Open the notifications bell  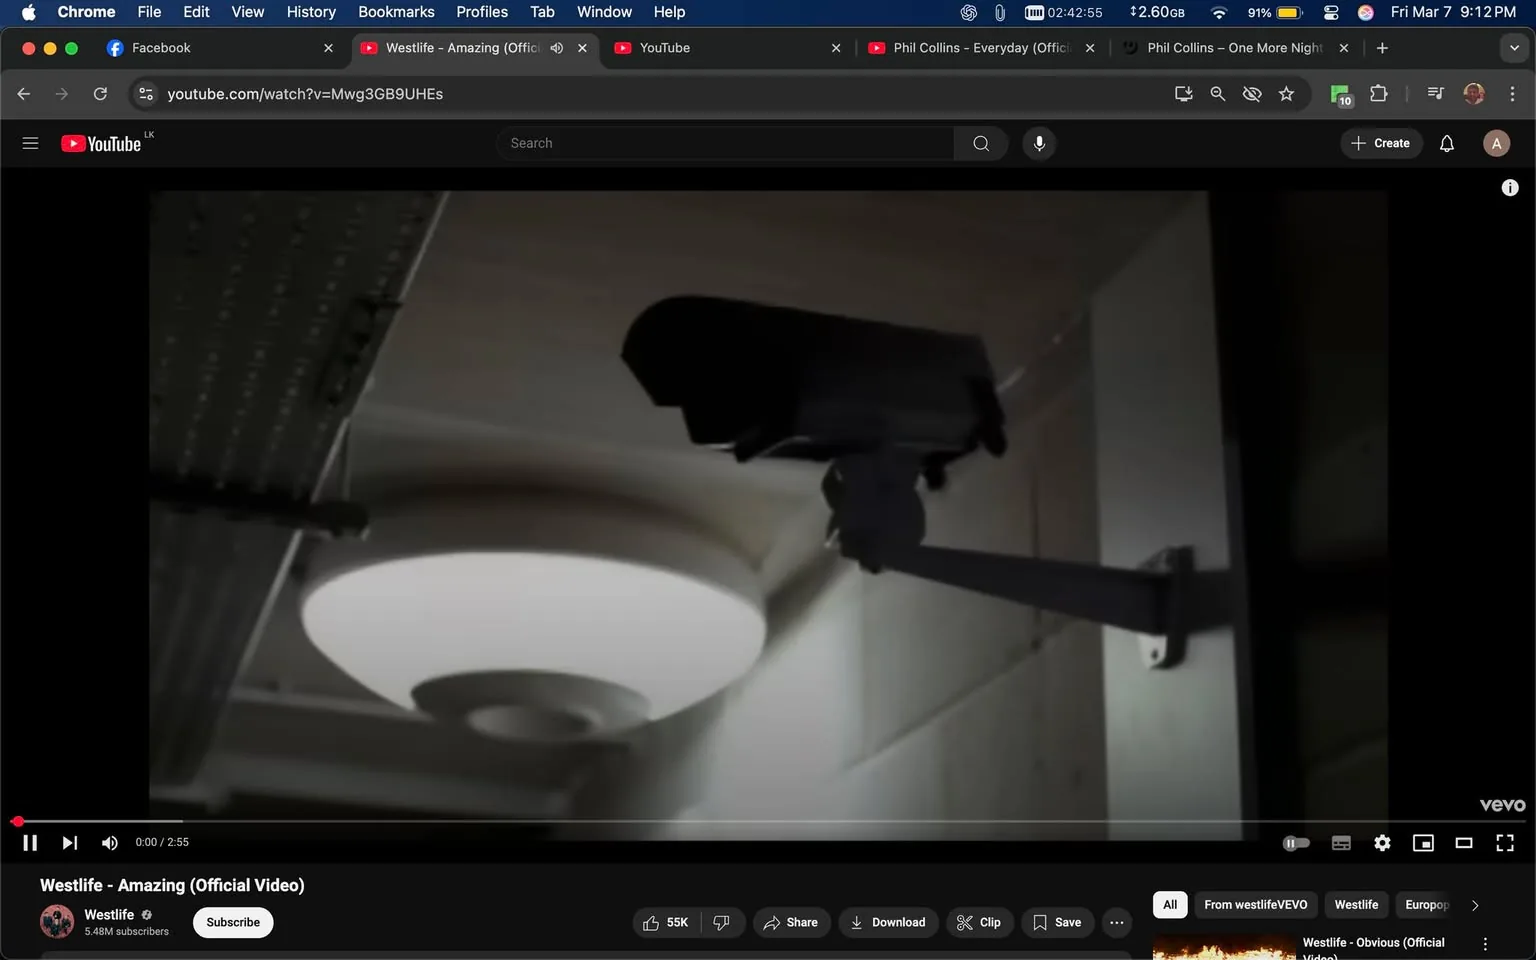[1446, 142]
